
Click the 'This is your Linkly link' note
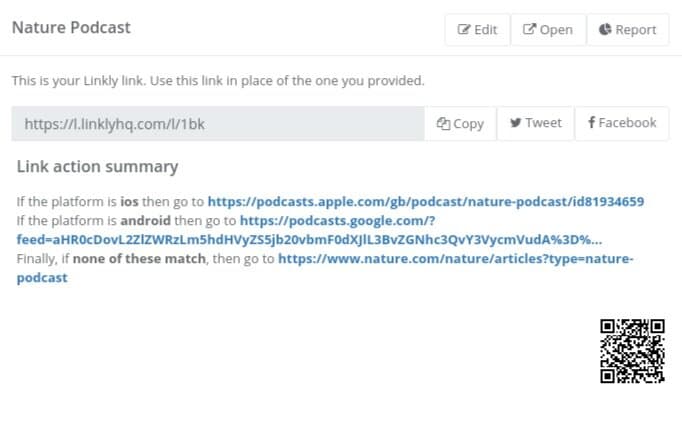217,81
